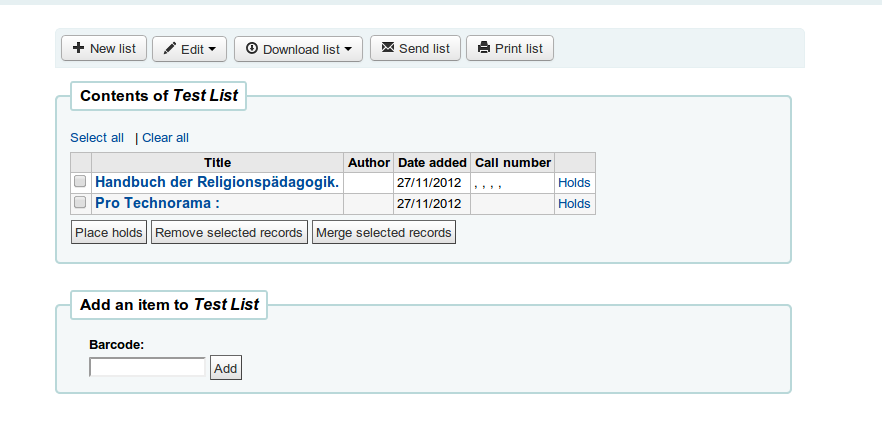Open Pro Technorama title link

157,203
